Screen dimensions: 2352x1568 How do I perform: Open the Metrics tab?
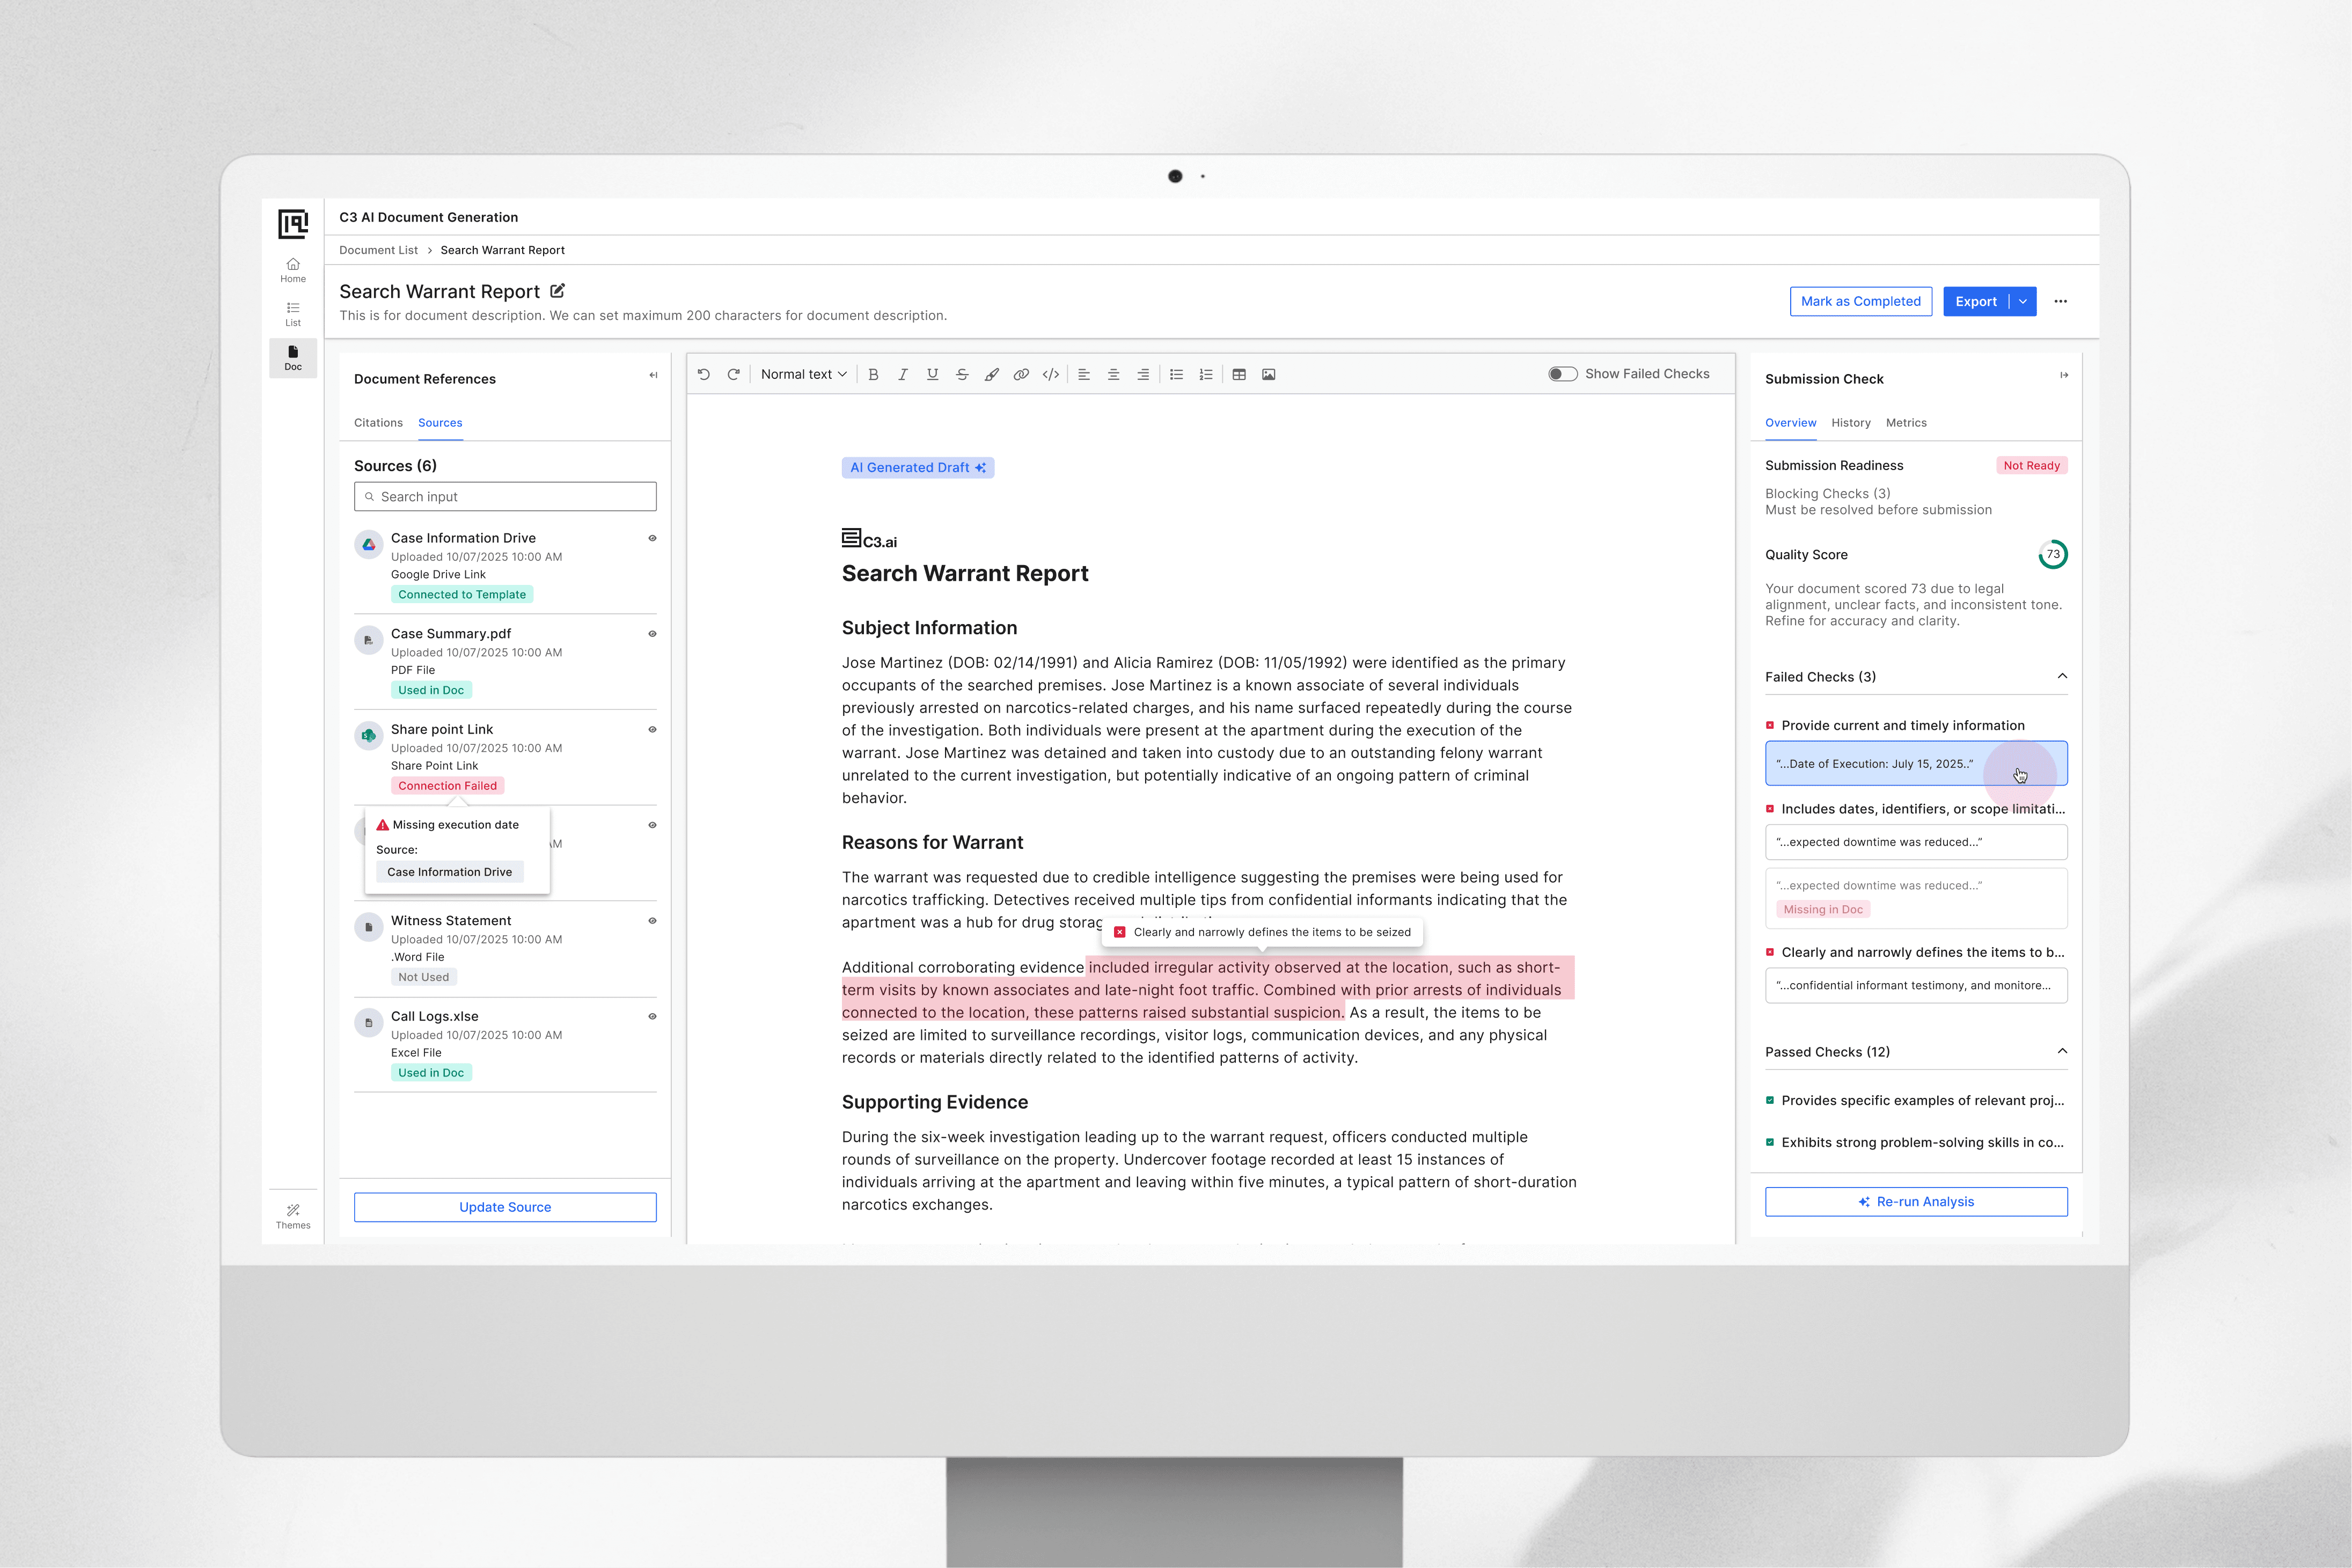point(1906,423)
